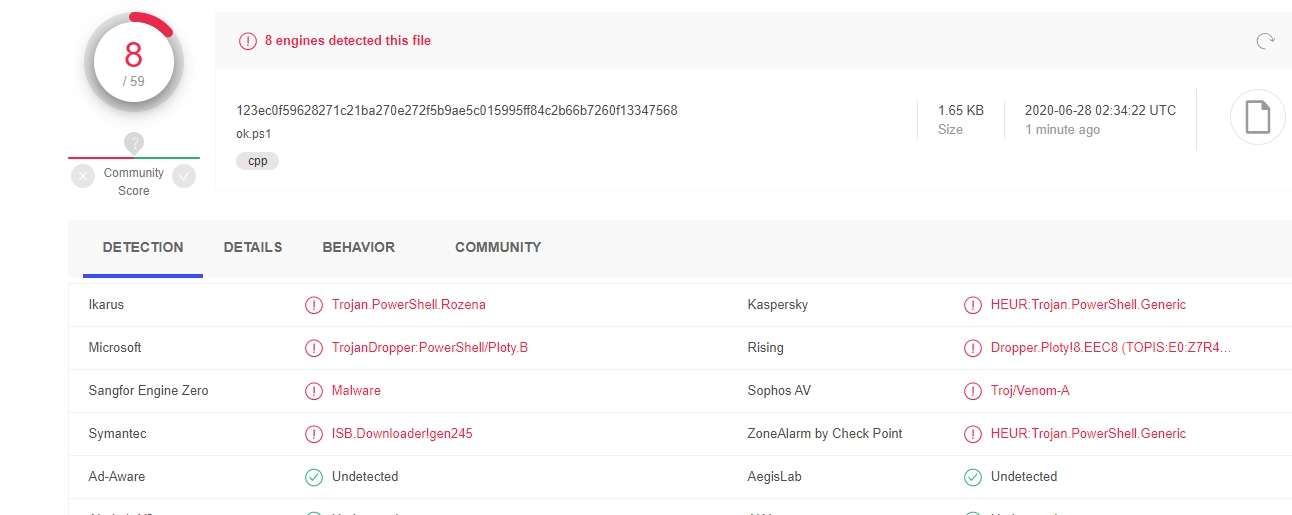Click the community score downvote X icon
This screenshot has height=515, width=1292.
pyautogui.click(x=83, y=177)
